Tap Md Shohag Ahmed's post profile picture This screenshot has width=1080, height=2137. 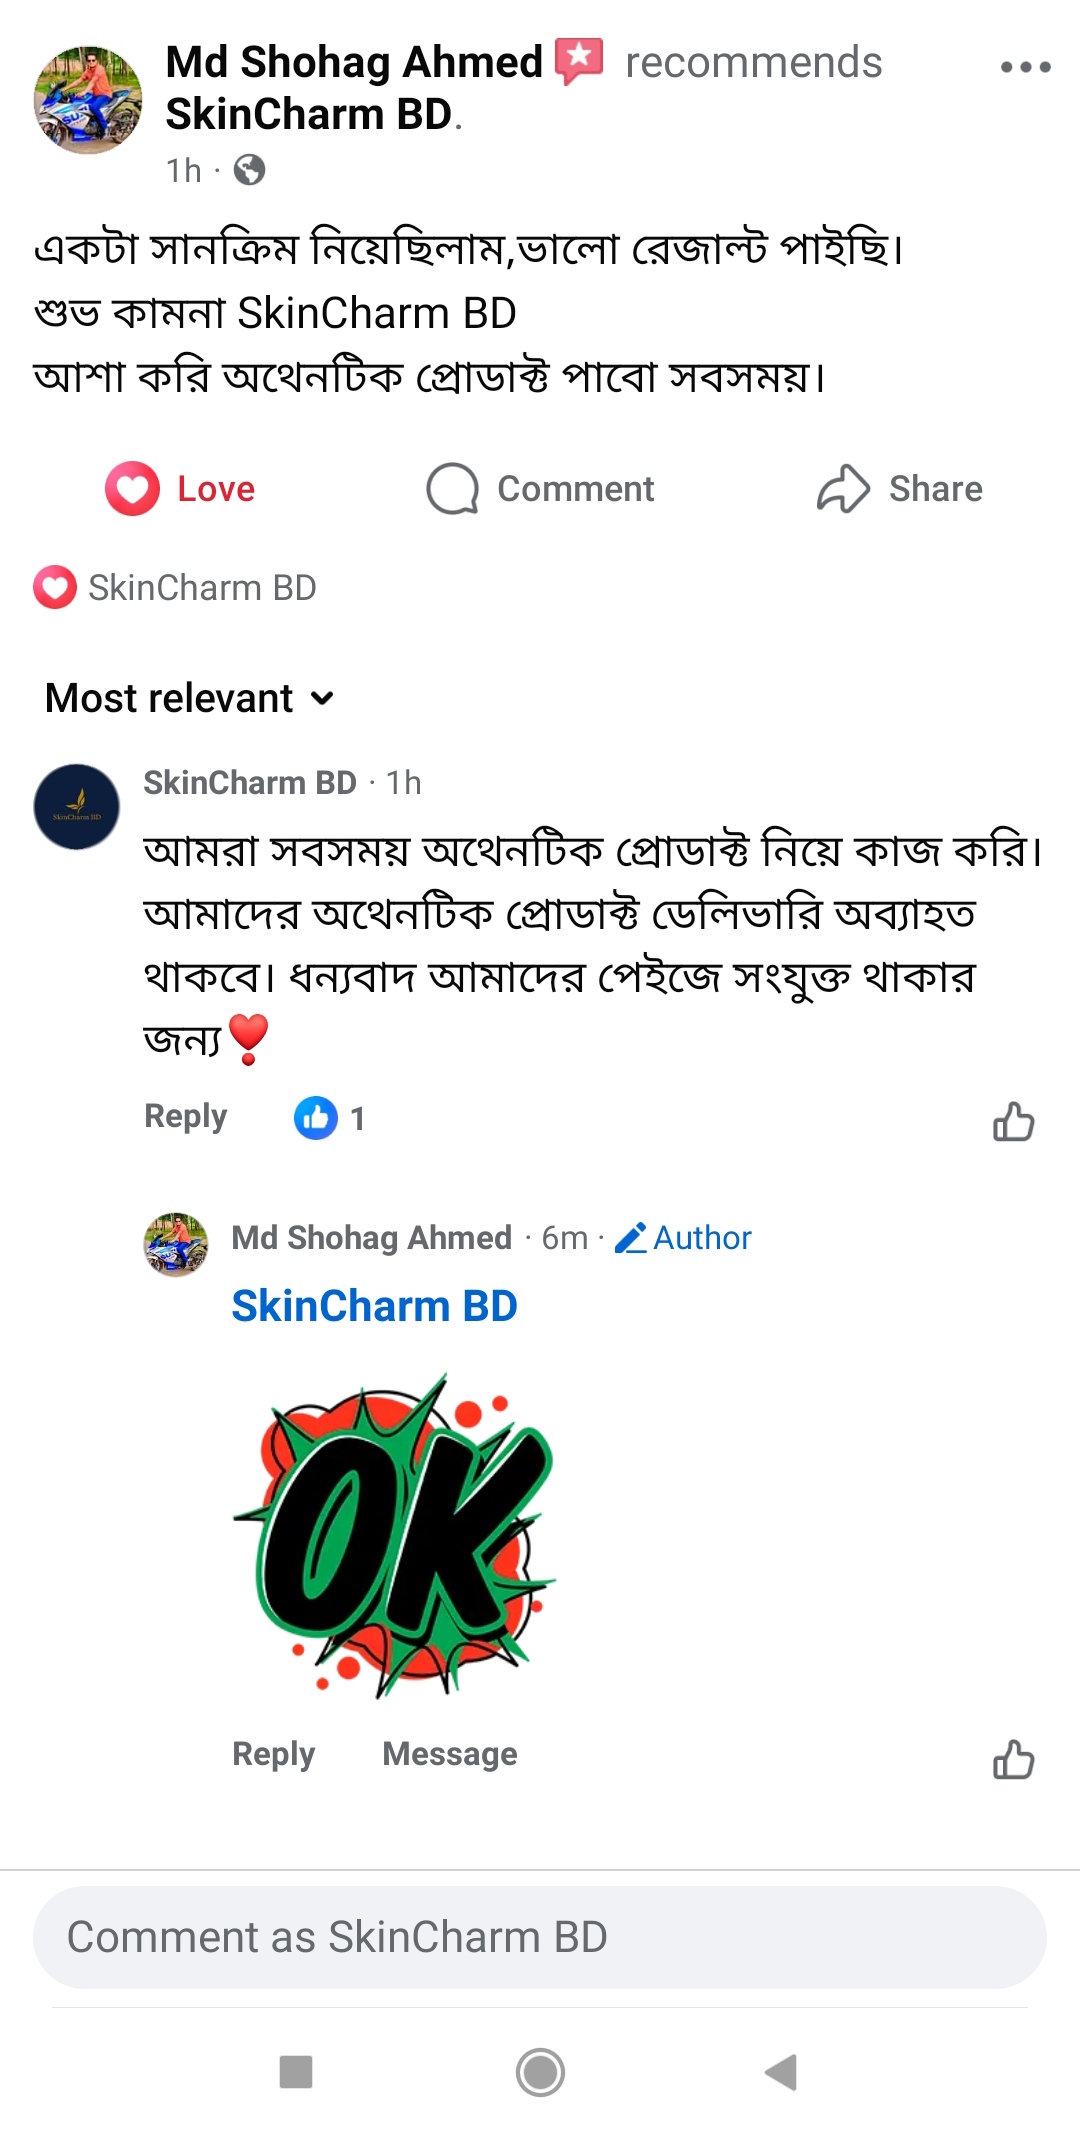(88, 100)
